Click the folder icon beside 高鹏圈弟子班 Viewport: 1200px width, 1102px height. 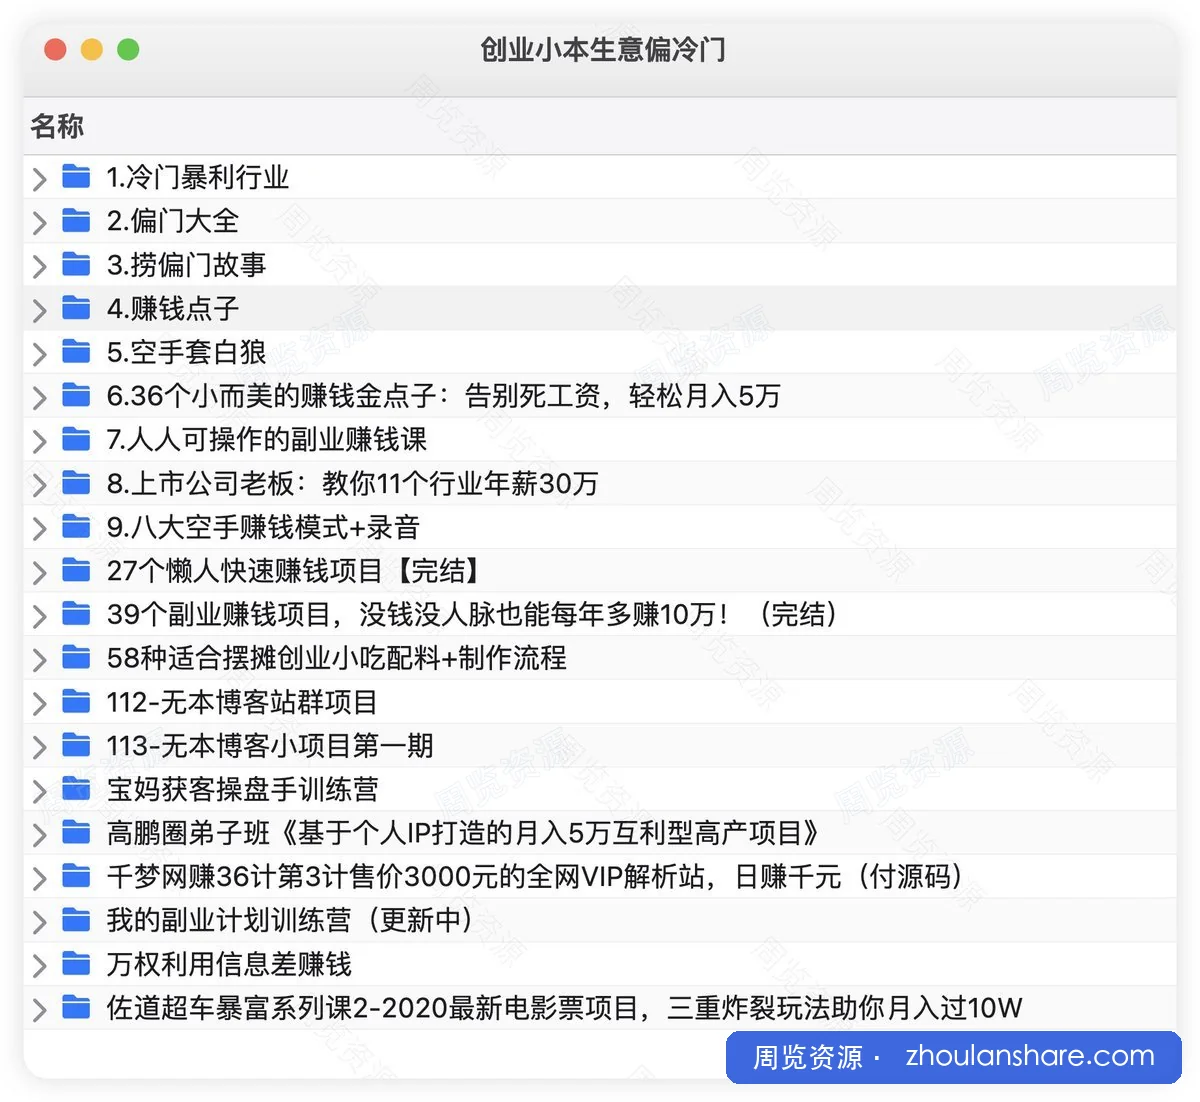tap(76, 833)
